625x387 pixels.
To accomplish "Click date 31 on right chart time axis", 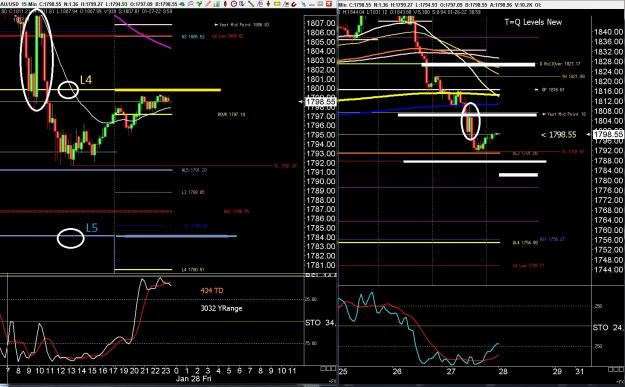I will (579, 371).
